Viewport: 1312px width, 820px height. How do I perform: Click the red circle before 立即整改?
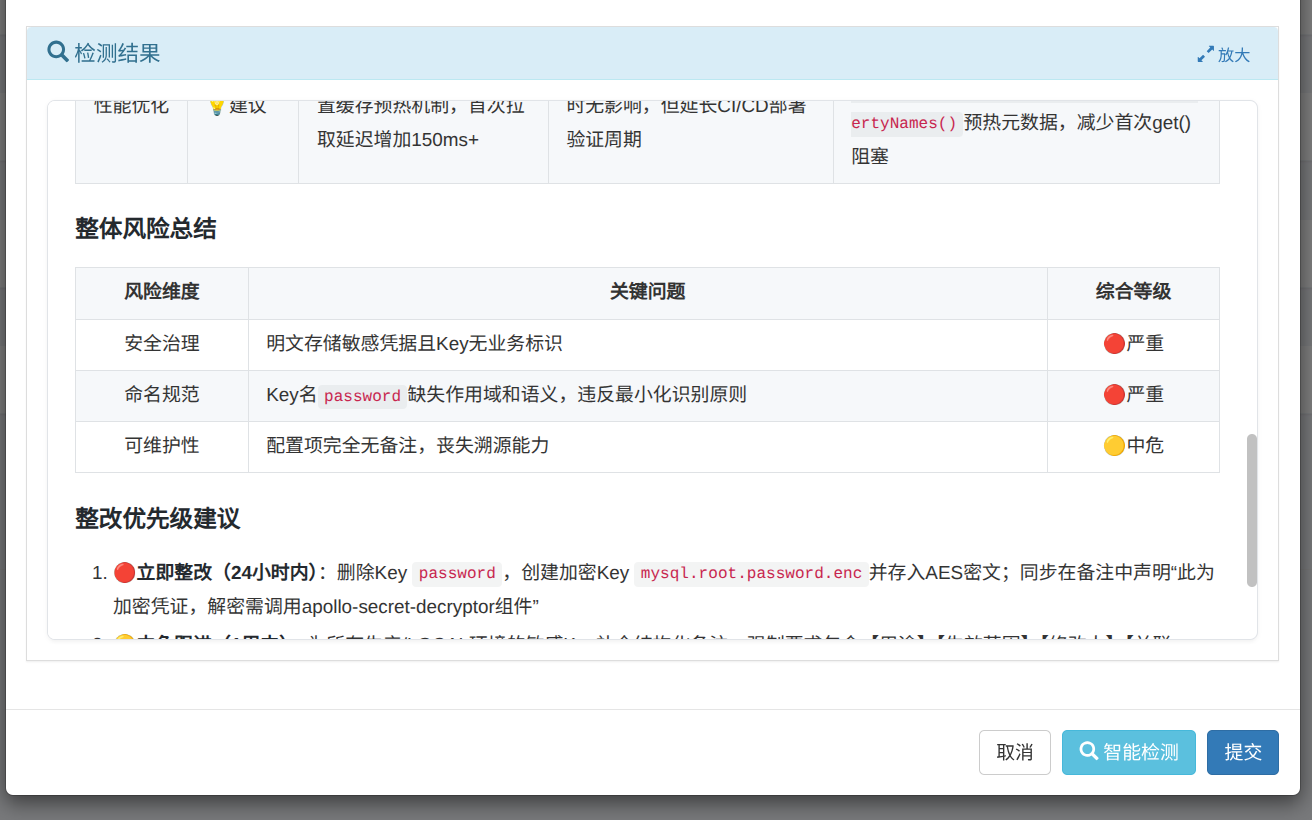click(x=124, y=573)
